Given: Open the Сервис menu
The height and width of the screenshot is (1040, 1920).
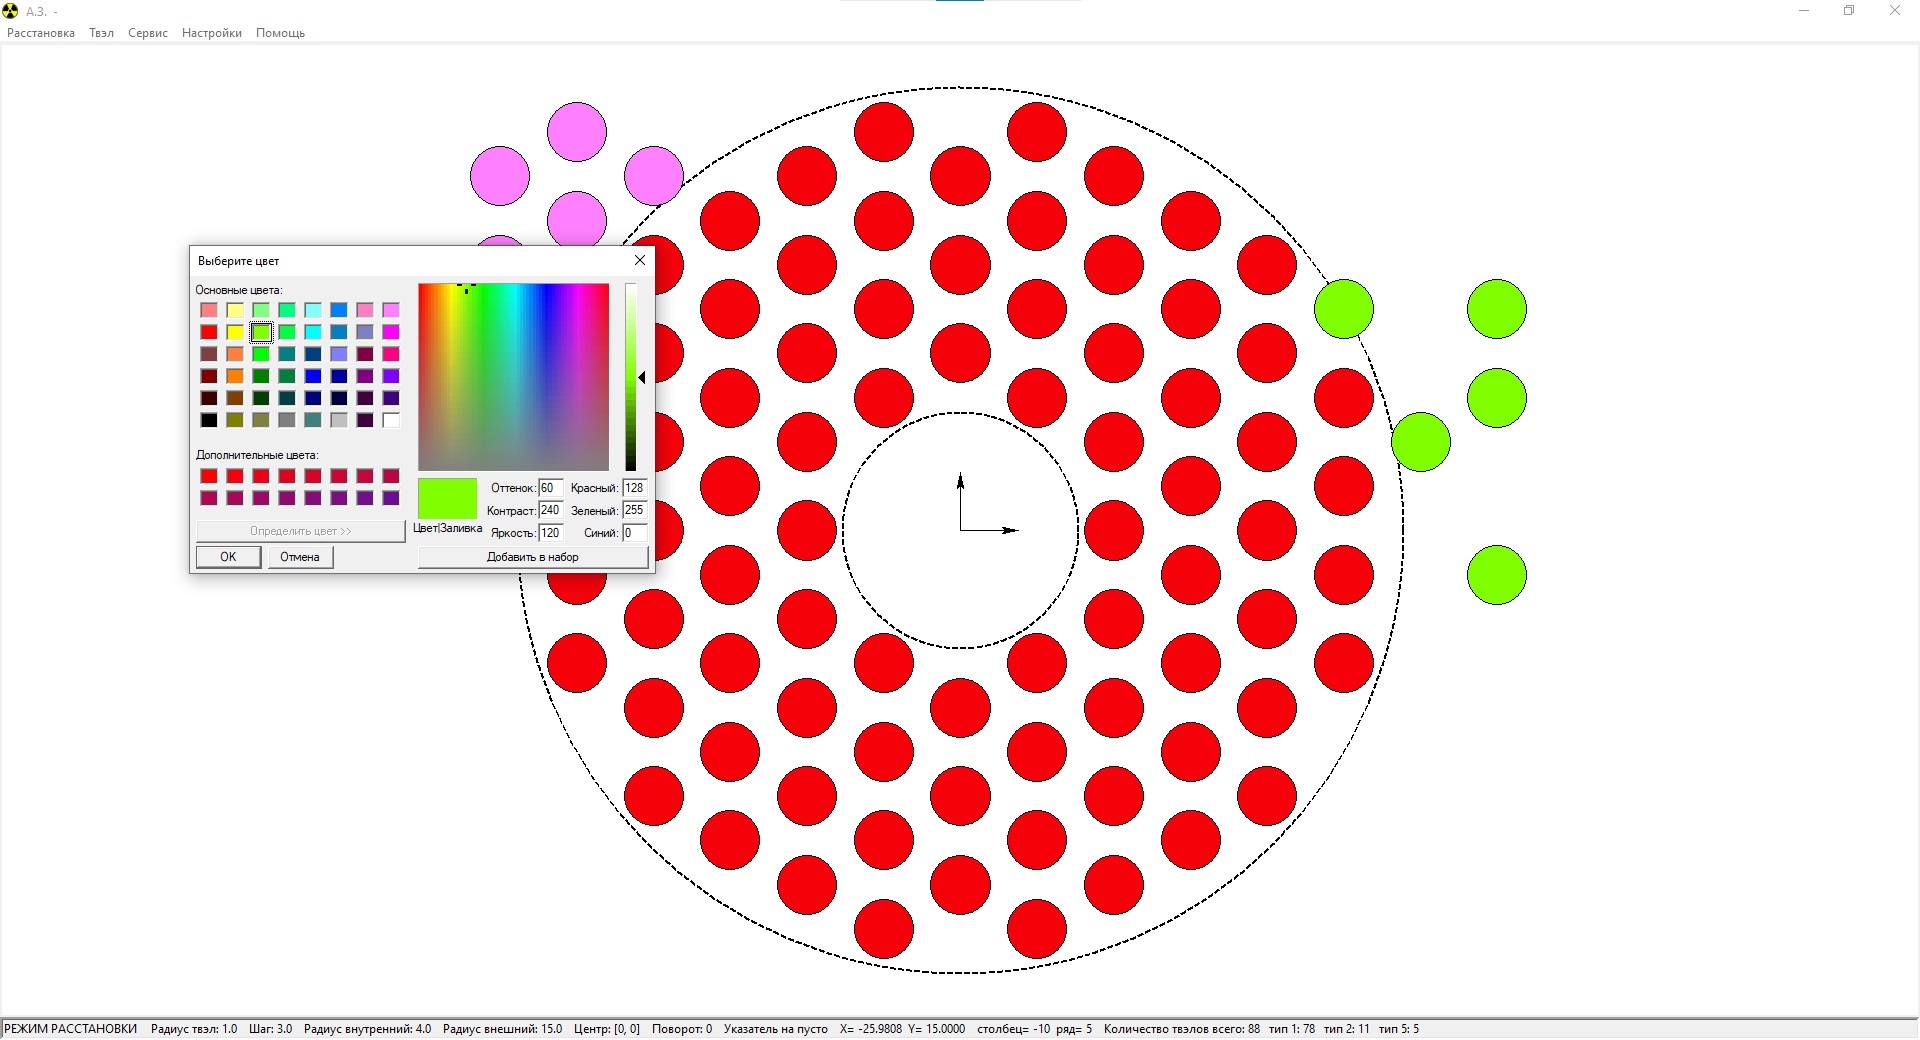Looking at the screenshot, I should pyautogui.click(x=148, y=33).
